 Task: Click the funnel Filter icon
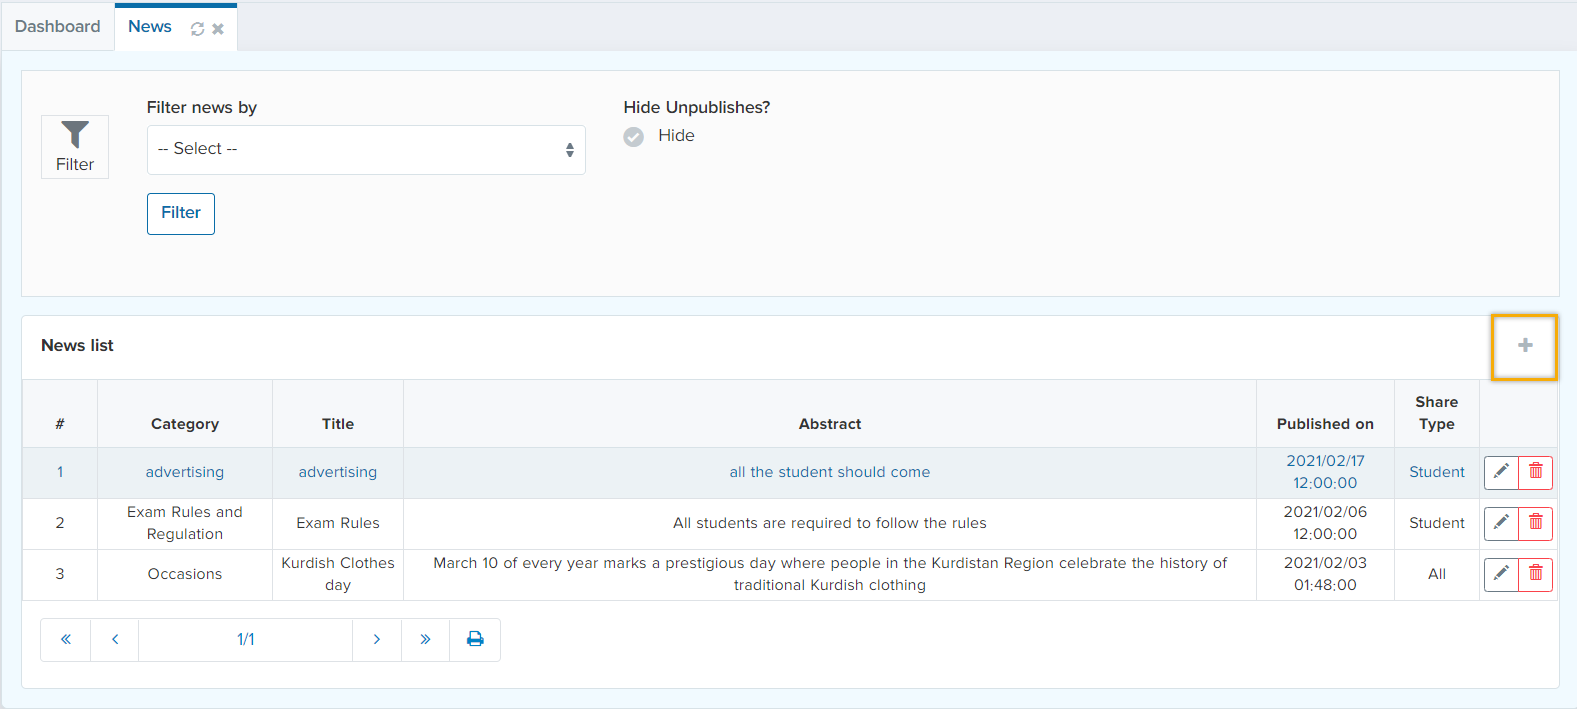coord(75,146)
